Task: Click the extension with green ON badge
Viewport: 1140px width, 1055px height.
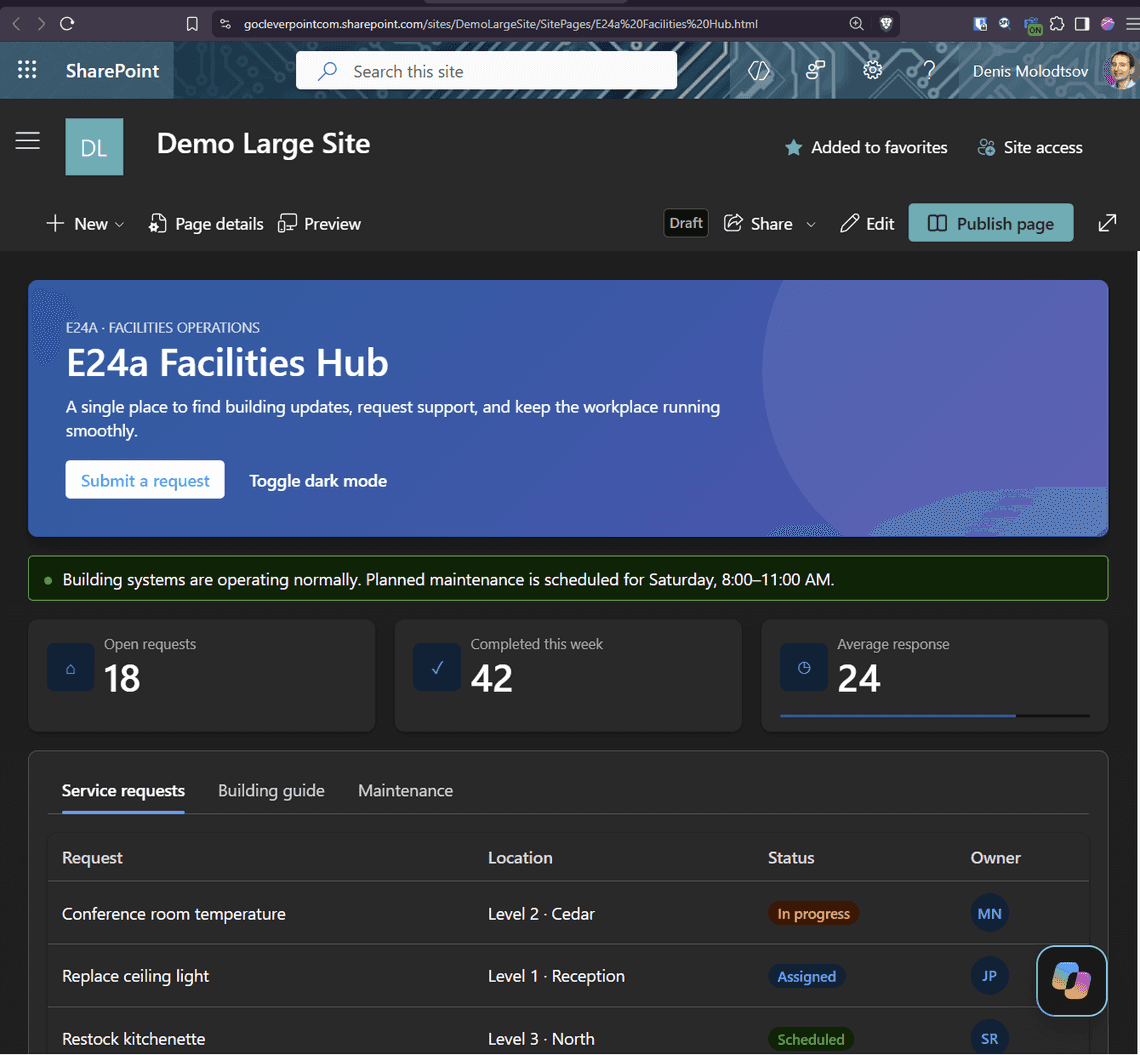Action: click(x=1032, y=25)
